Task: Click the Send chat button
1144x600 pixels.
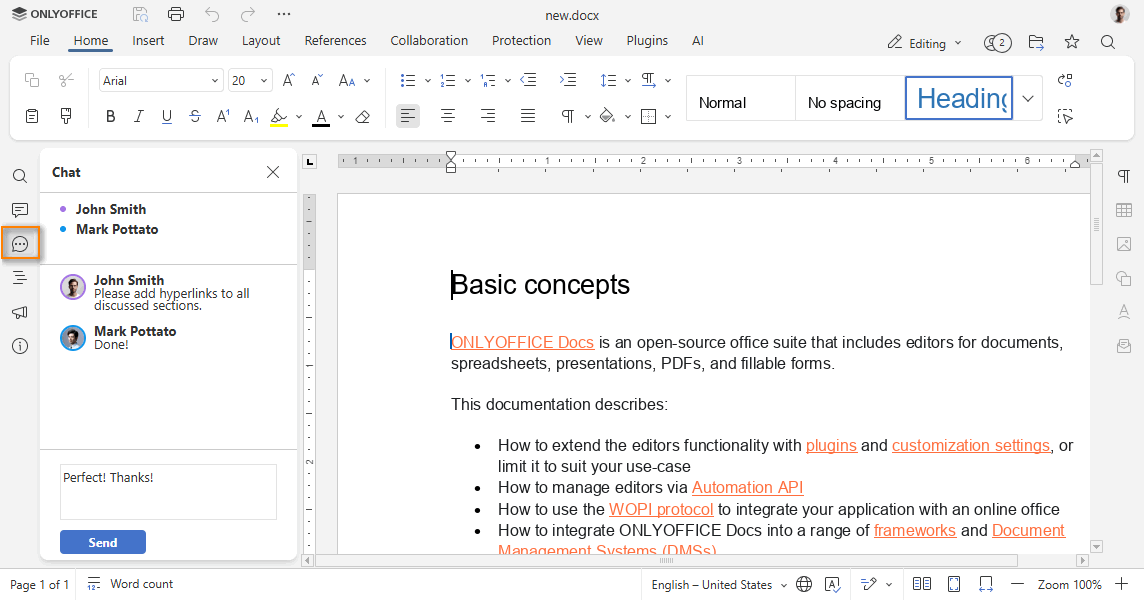Action: (103, 542)
